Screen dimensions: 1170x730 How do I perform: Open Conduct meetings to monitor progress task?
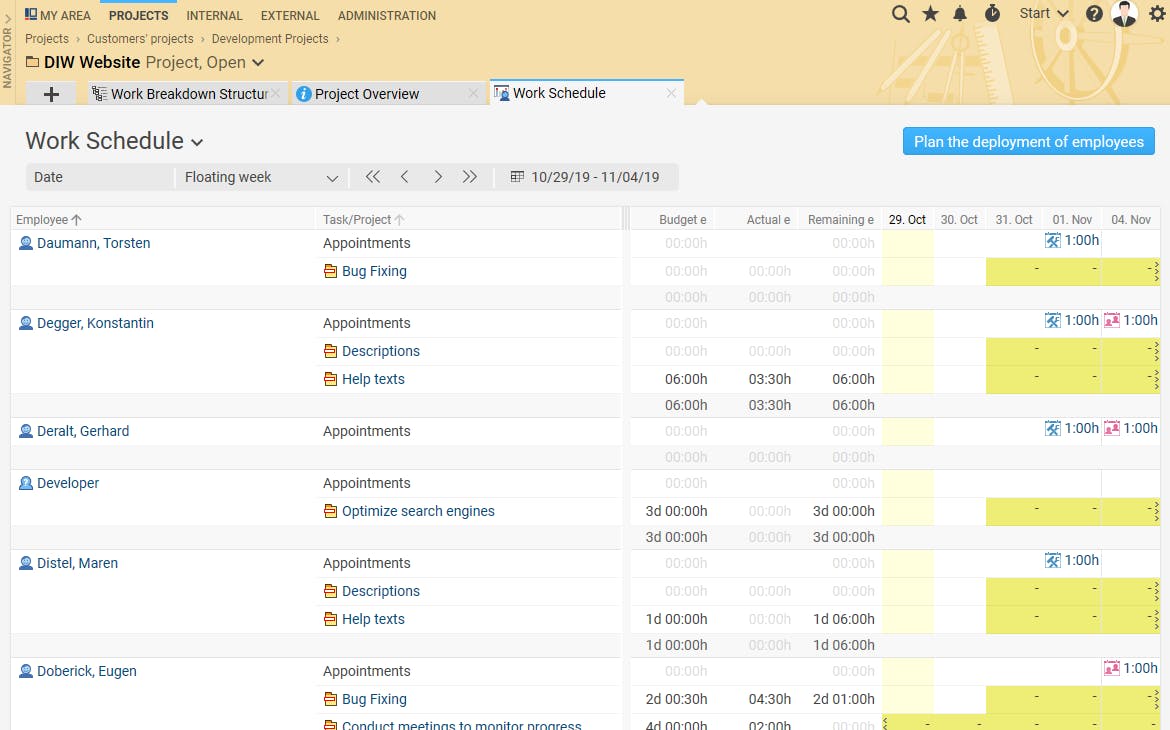(461, 725)
